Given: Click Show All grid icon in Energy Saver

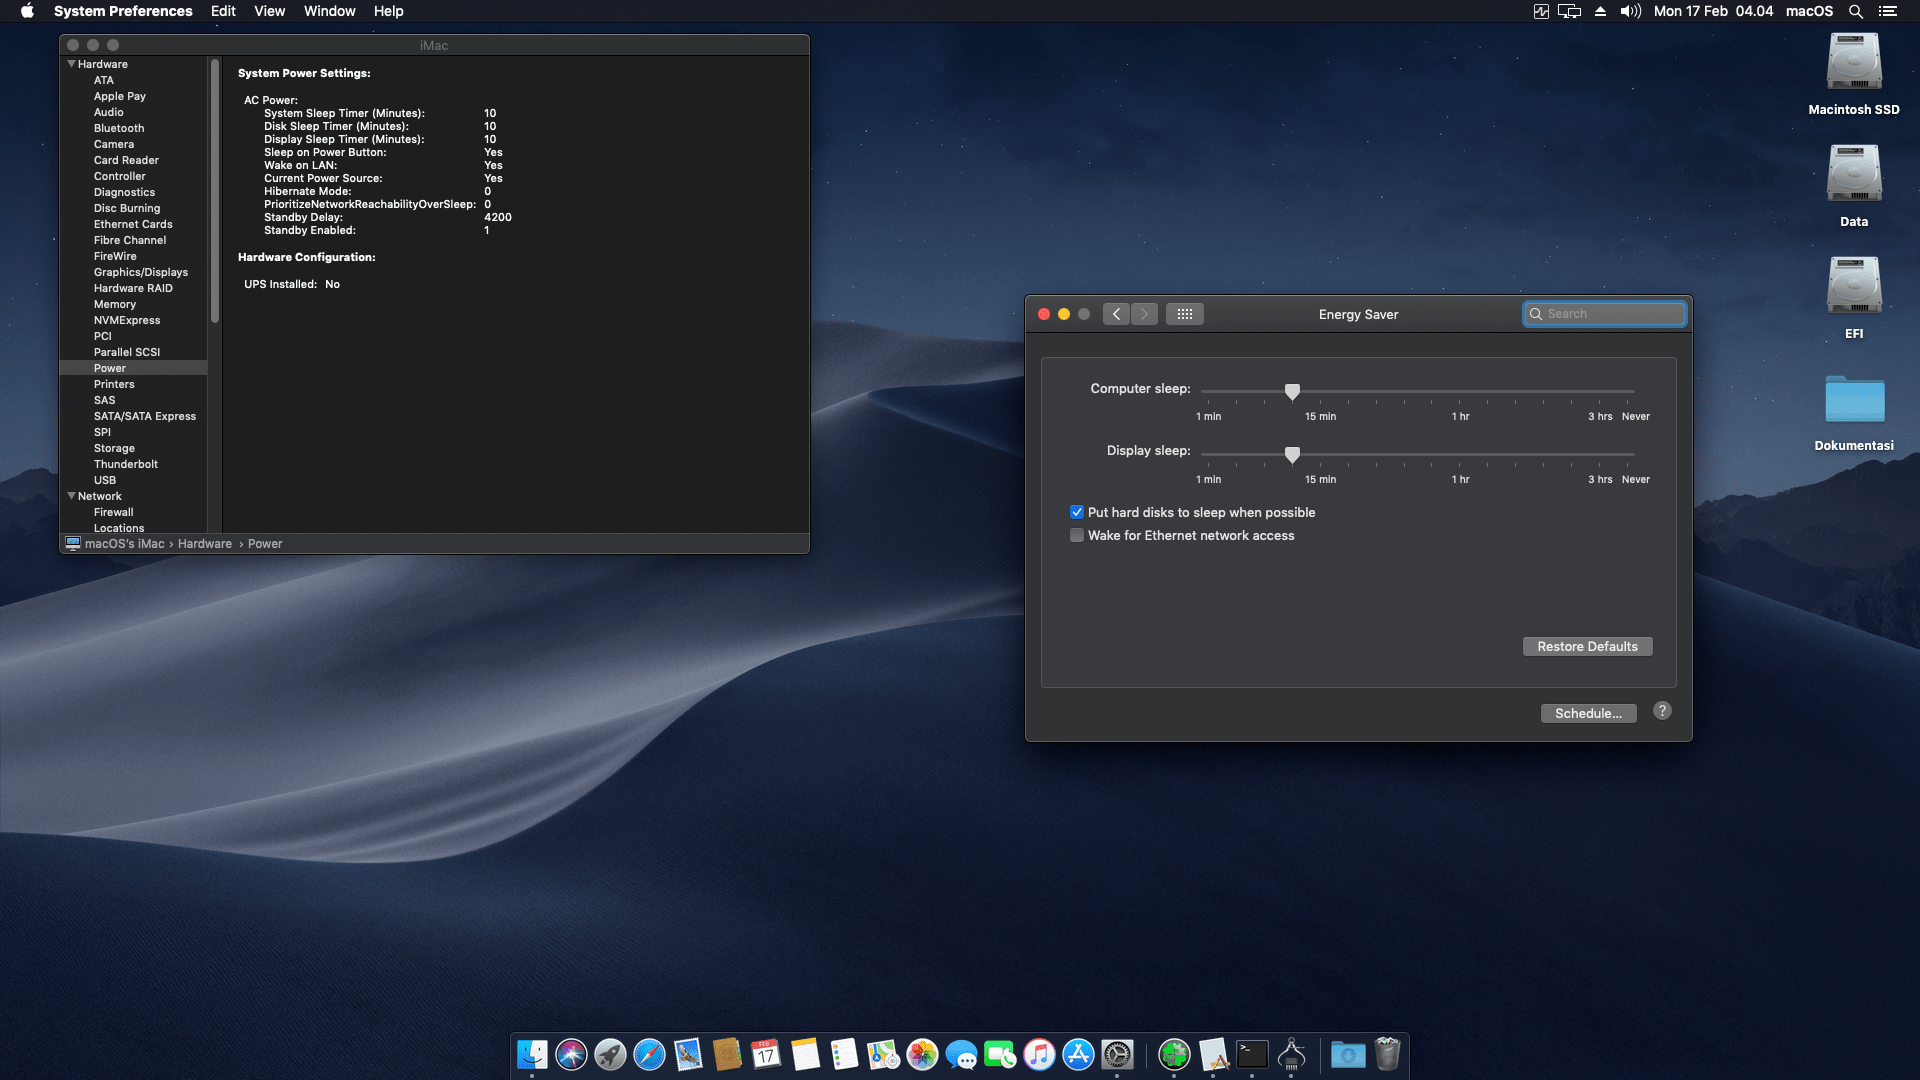Looking at the screenshot, I should pos(1184,314).
